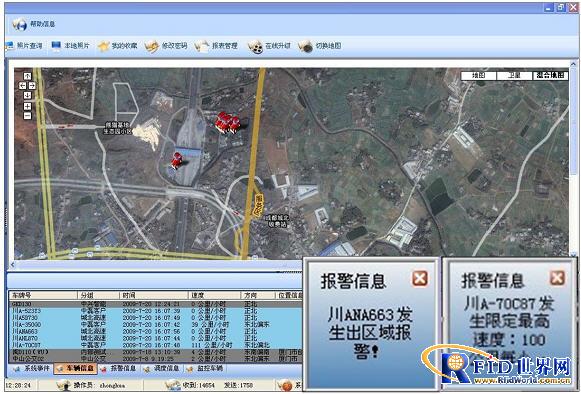
Task: Close the 川A-70C87 speed alarm popup
Action: click(557, 278)
